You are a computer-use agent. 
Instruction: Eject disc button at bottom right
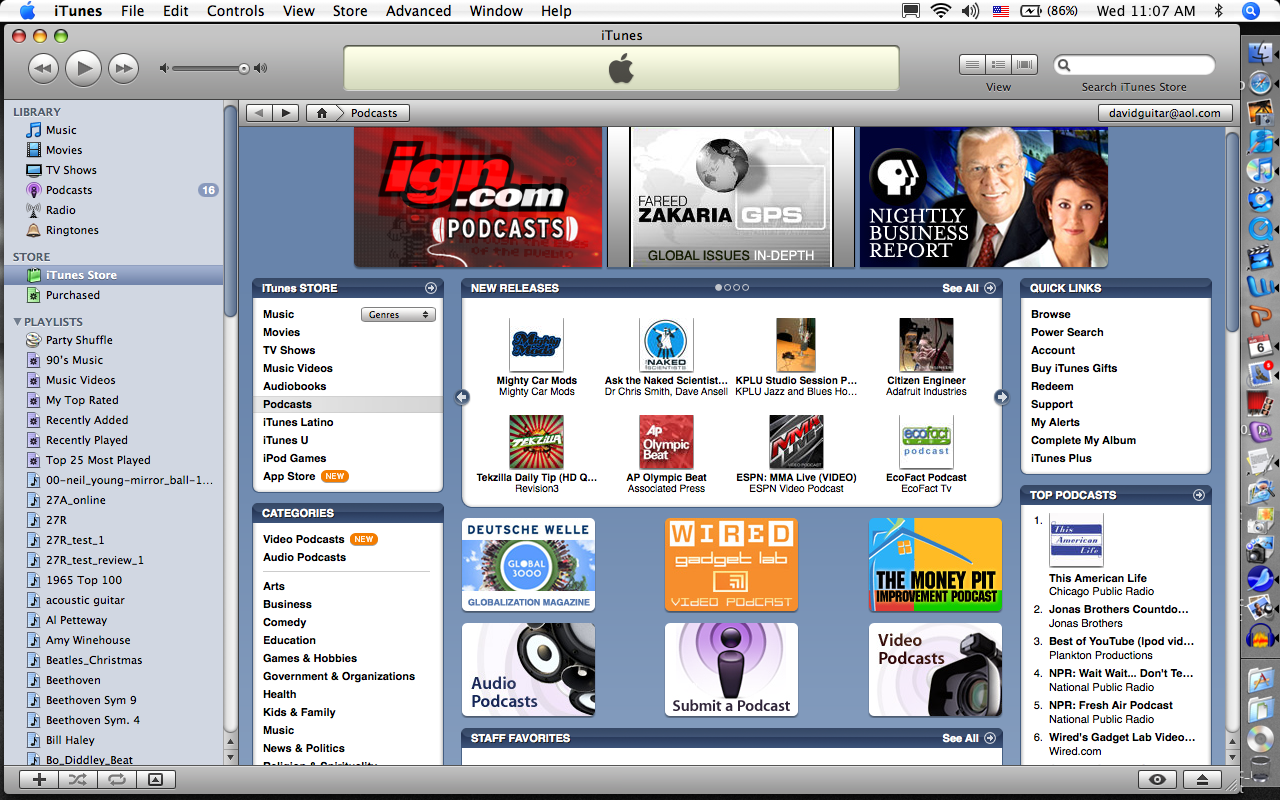tap(1203, 780)
